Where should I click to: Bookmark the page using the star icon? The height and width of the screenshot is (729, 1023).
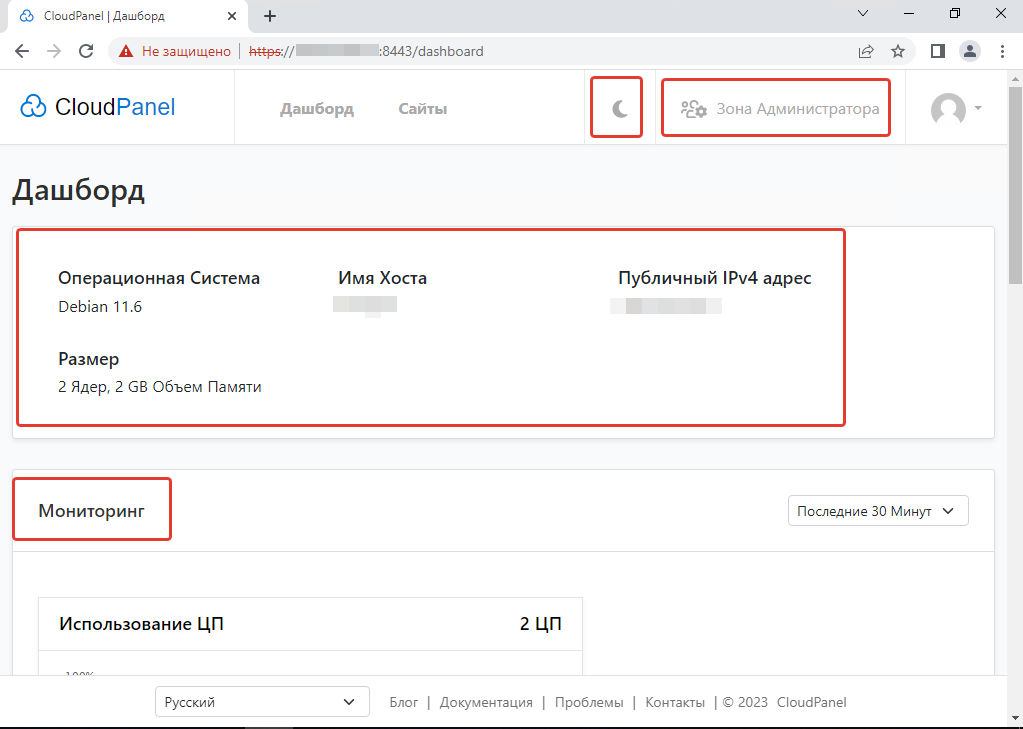897,50
